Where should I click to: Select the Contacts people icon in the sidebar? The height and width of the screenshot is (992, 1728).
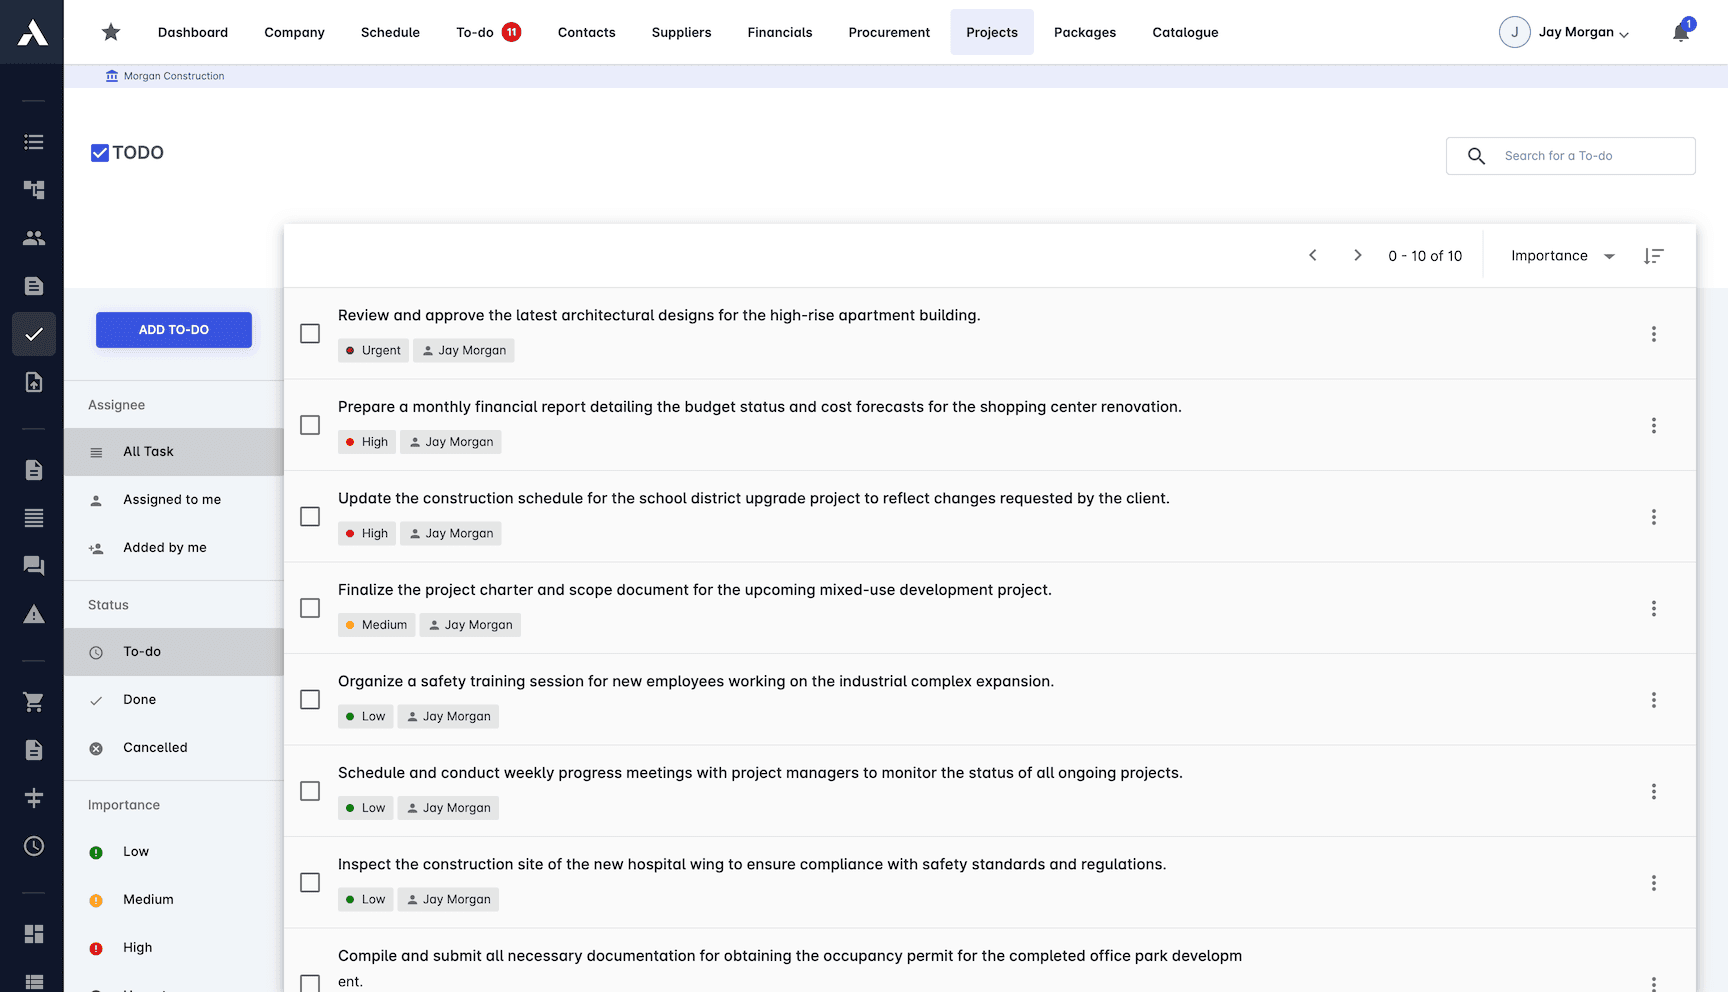(x=33, y=237)
